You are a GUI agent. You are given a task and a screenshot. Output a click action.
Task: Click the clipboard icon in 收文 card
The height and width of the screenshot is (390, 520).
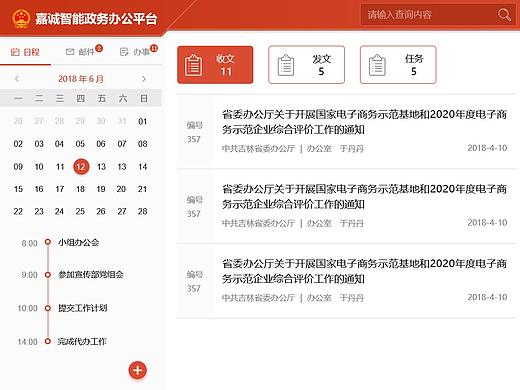point(193,65)
